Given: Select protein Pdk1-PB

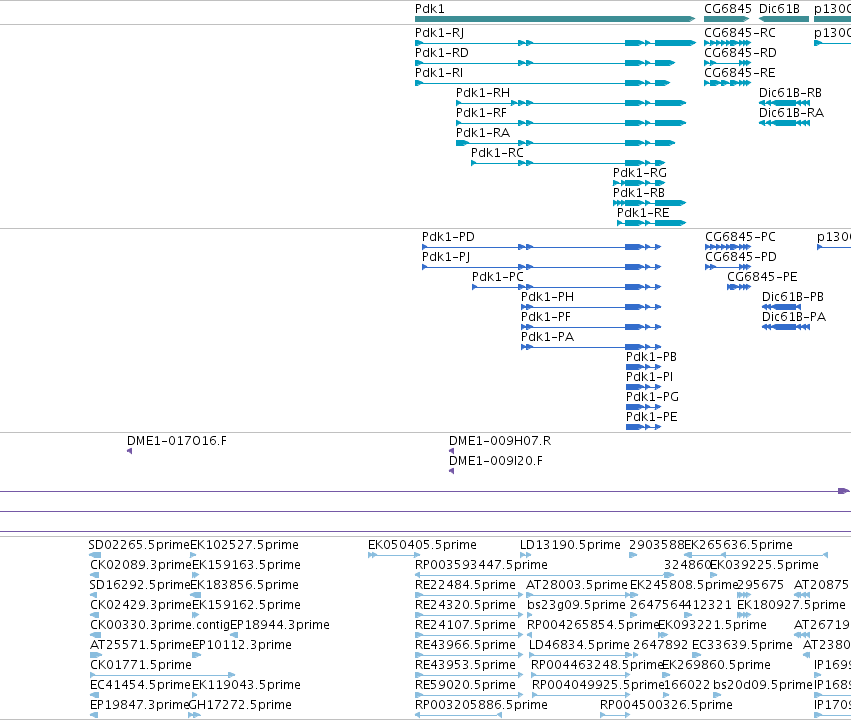Looking at the screenshot, I should (x=644, y=367).
